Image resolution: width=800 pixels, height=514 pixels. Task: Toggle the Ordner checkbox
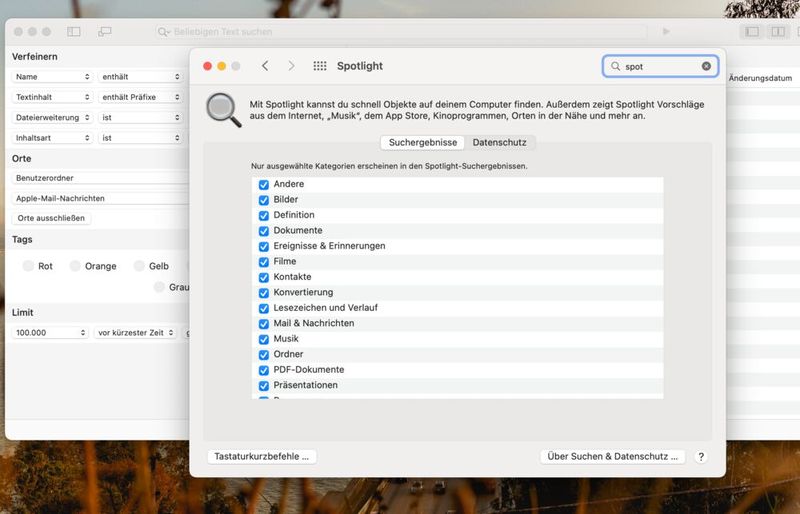pos(264,355)
